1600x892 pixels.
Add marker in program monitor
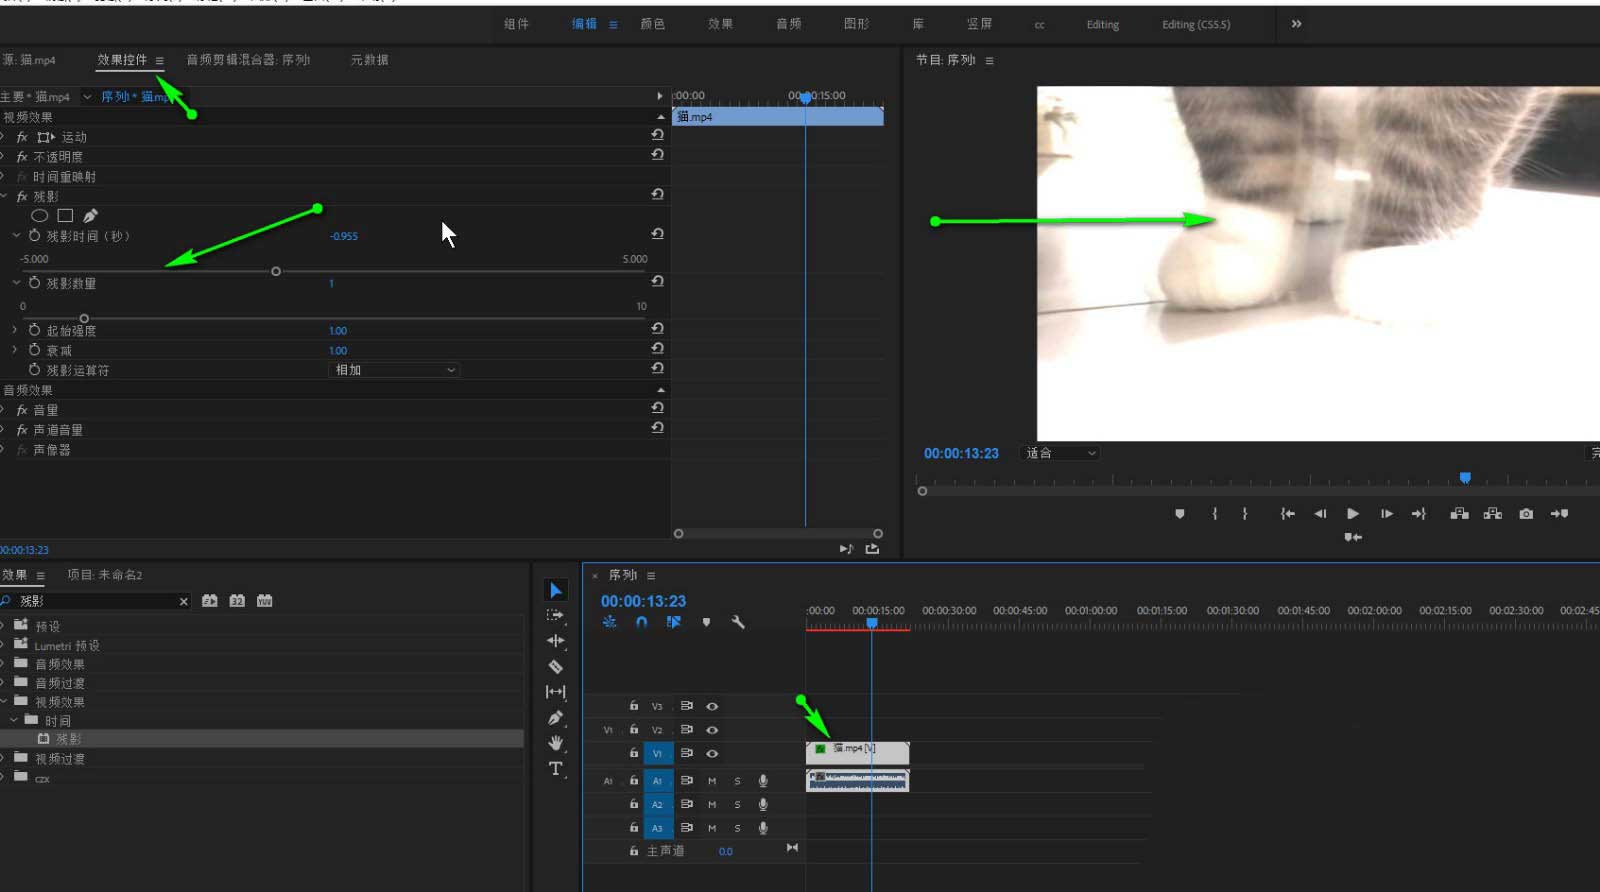click(x=1180, y=514)
